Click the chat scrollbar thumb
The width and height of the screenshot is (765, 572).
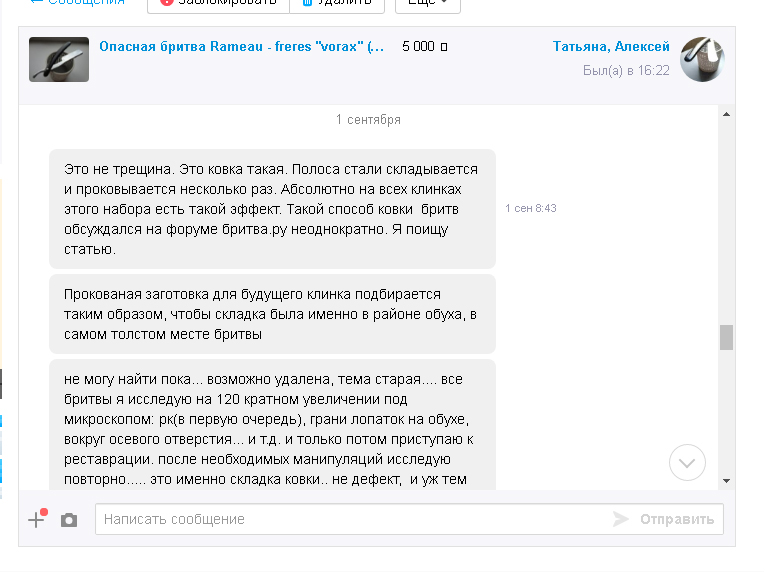[x=727, y=337]
